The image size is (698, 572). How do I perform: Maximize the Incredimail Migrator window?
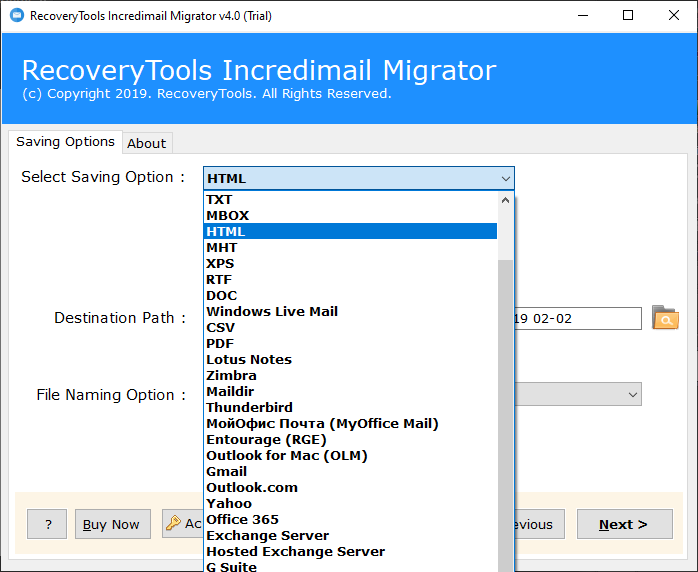pyautogui.click(x=628, y=16)
